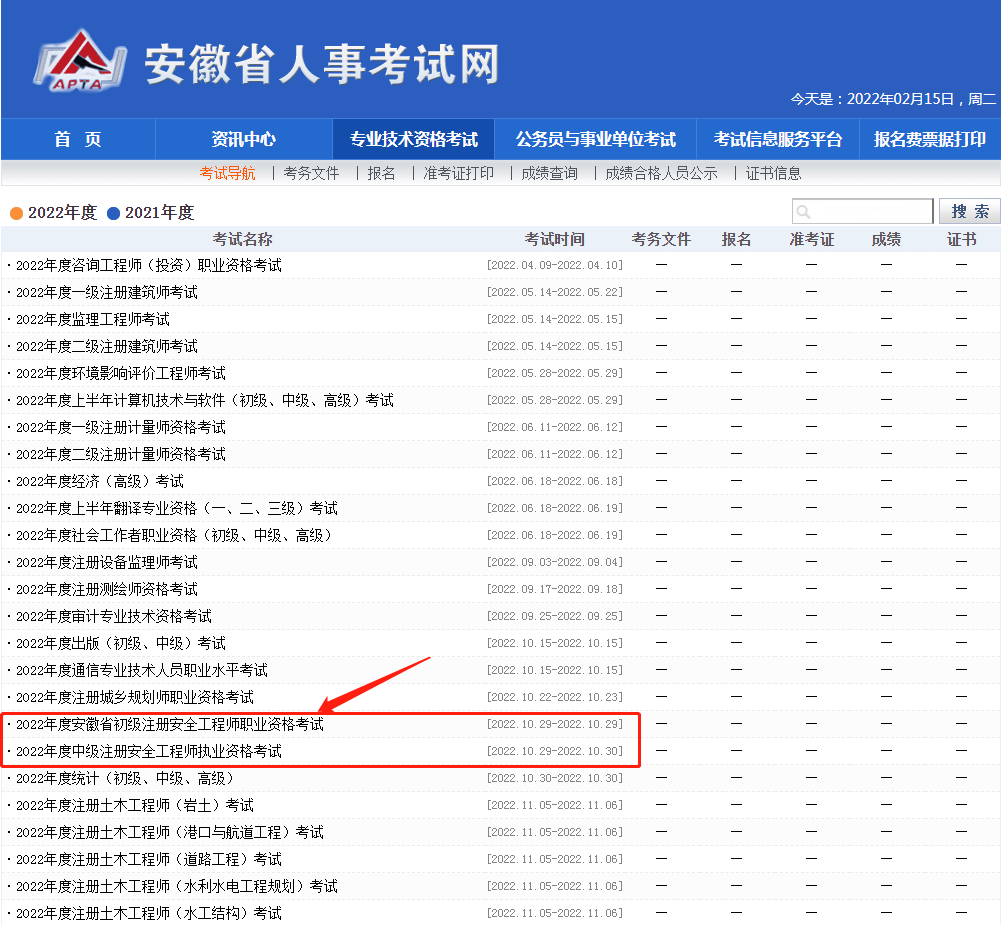This screenshot has width=1005, height=925.
Task: Open 成绩合格人员公示 sub-tab
Action: coord(661,173)
